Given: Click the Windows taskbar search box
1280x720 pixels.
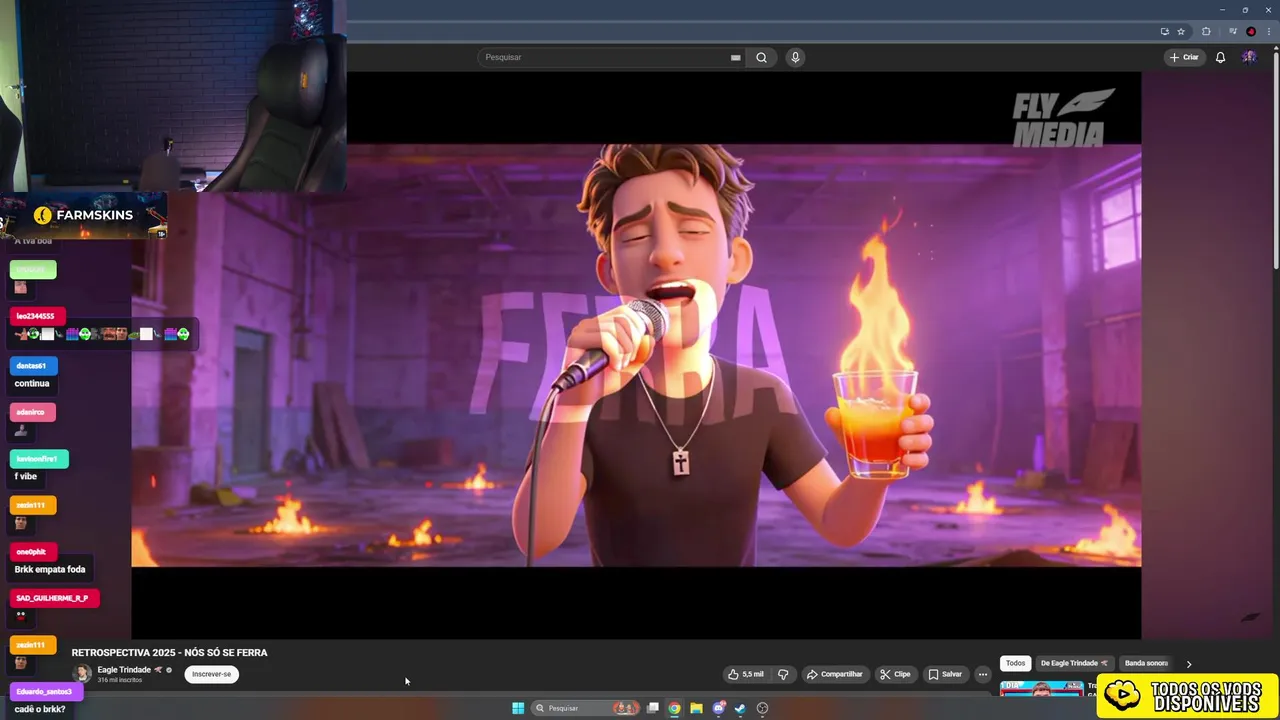Looking at the screenshot, I should (585, 708).
